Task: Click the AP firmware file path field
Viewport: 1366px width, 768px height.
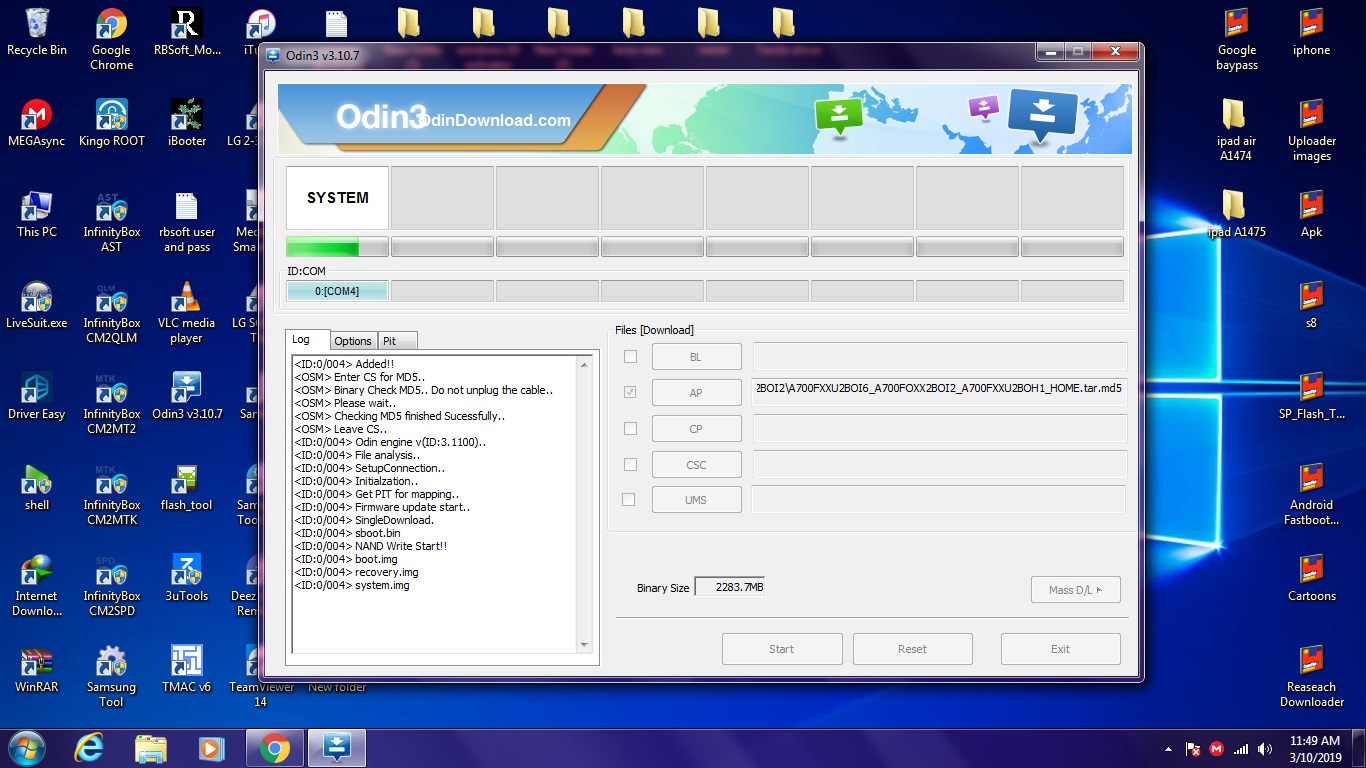Action: [940, 393]
